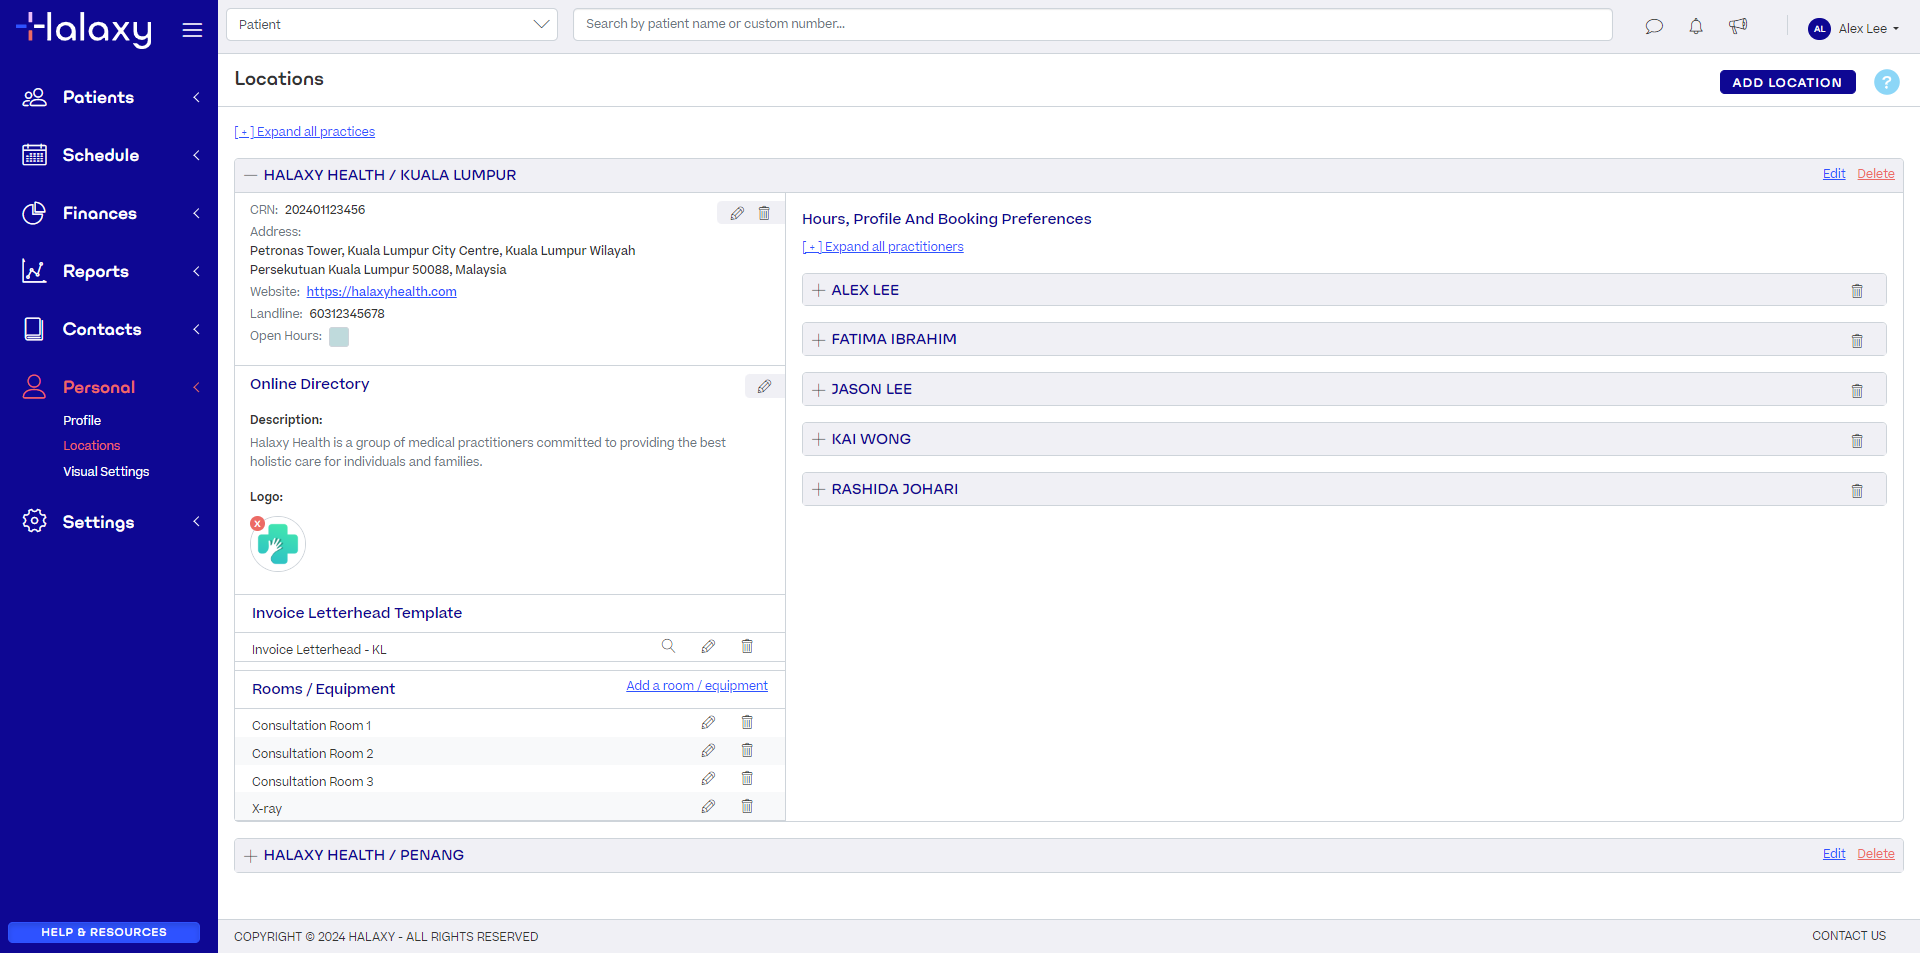
Task: Remove Jason Lee from location
Action: click(x=1857, y=391)
